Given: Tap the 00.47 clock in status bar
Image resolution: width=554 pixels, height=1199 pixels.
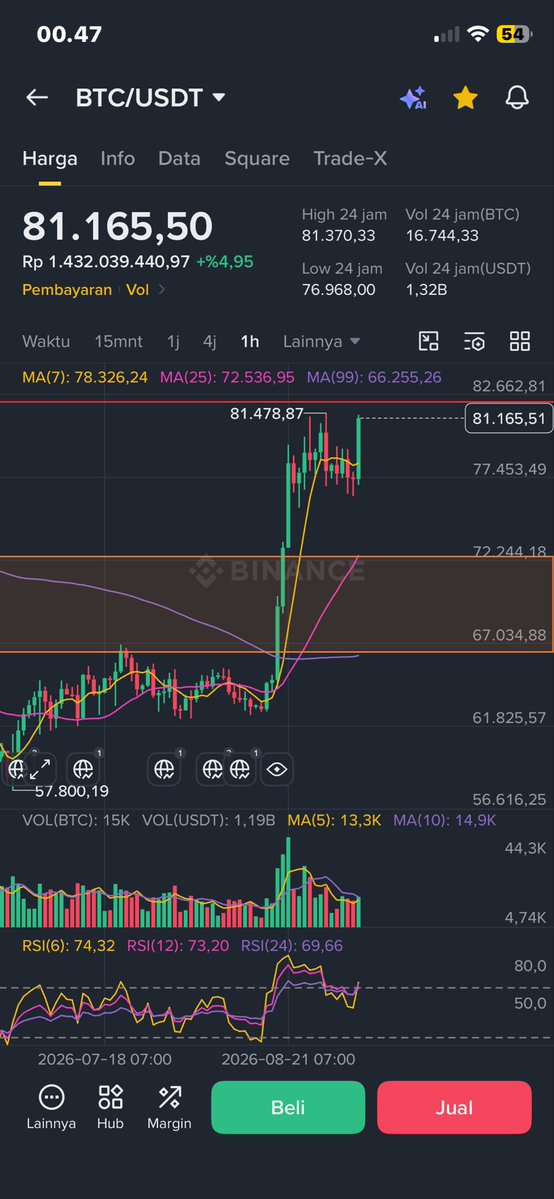Looking at the screenshot, I should [69, 34].
